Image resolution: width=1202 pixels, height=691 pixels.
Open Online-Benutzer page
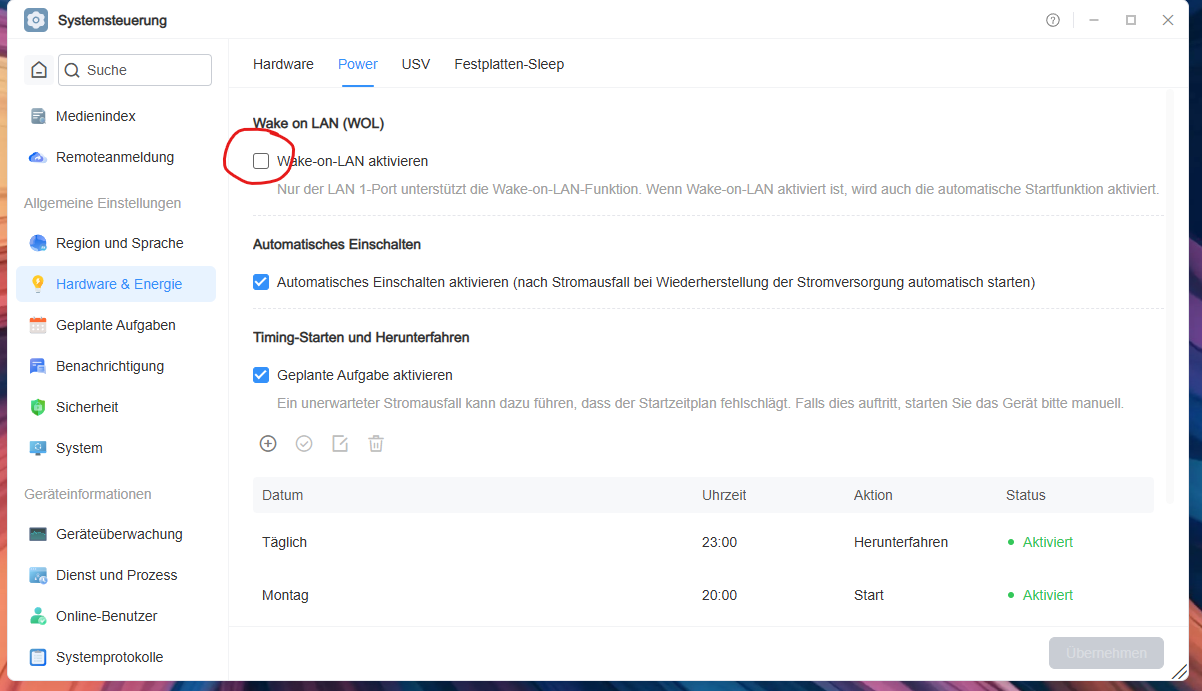coord(116,616)
